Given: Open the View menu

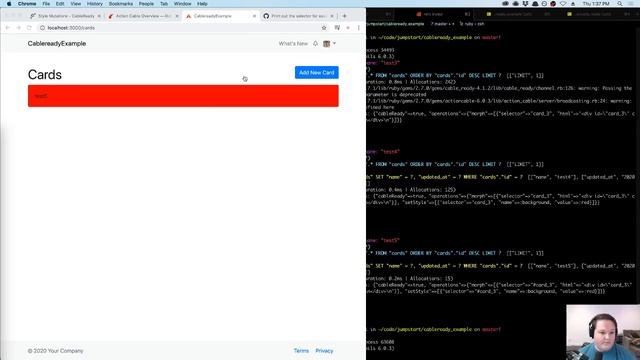Looking at the screenshot, I should pyautogui.click(x=76, y=4).
